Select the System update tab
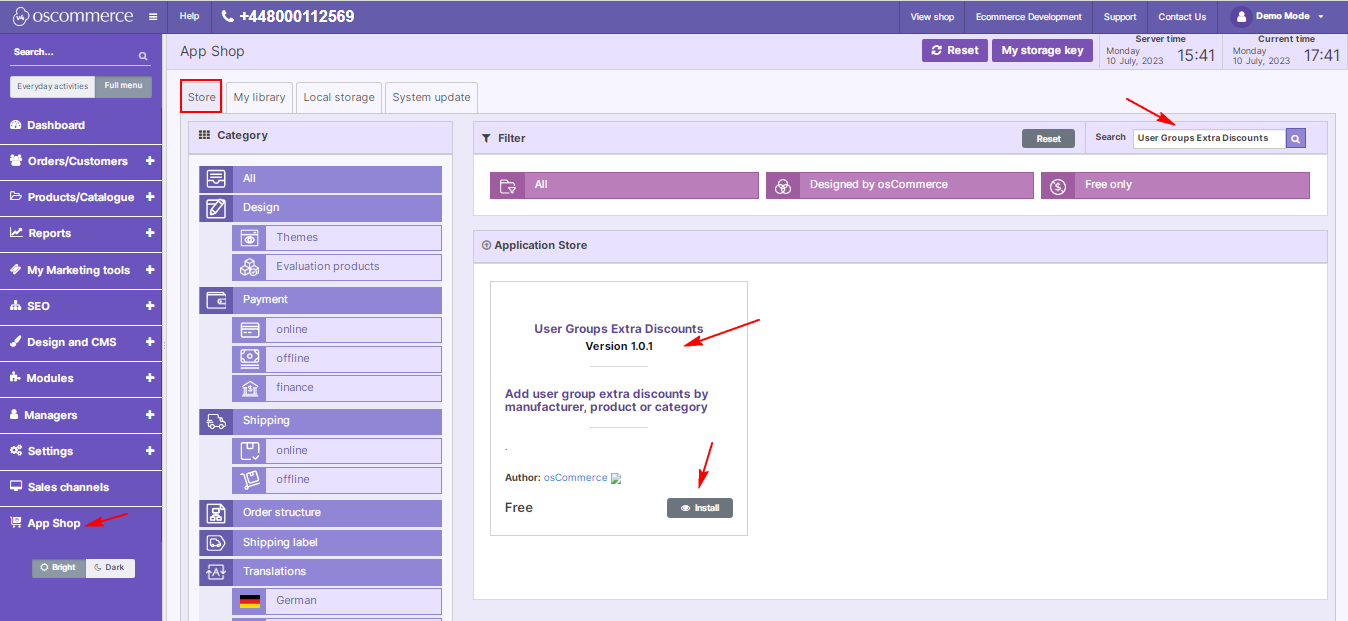The height and width of the screenshot is (621, 1348). click(x=432, y=97)
